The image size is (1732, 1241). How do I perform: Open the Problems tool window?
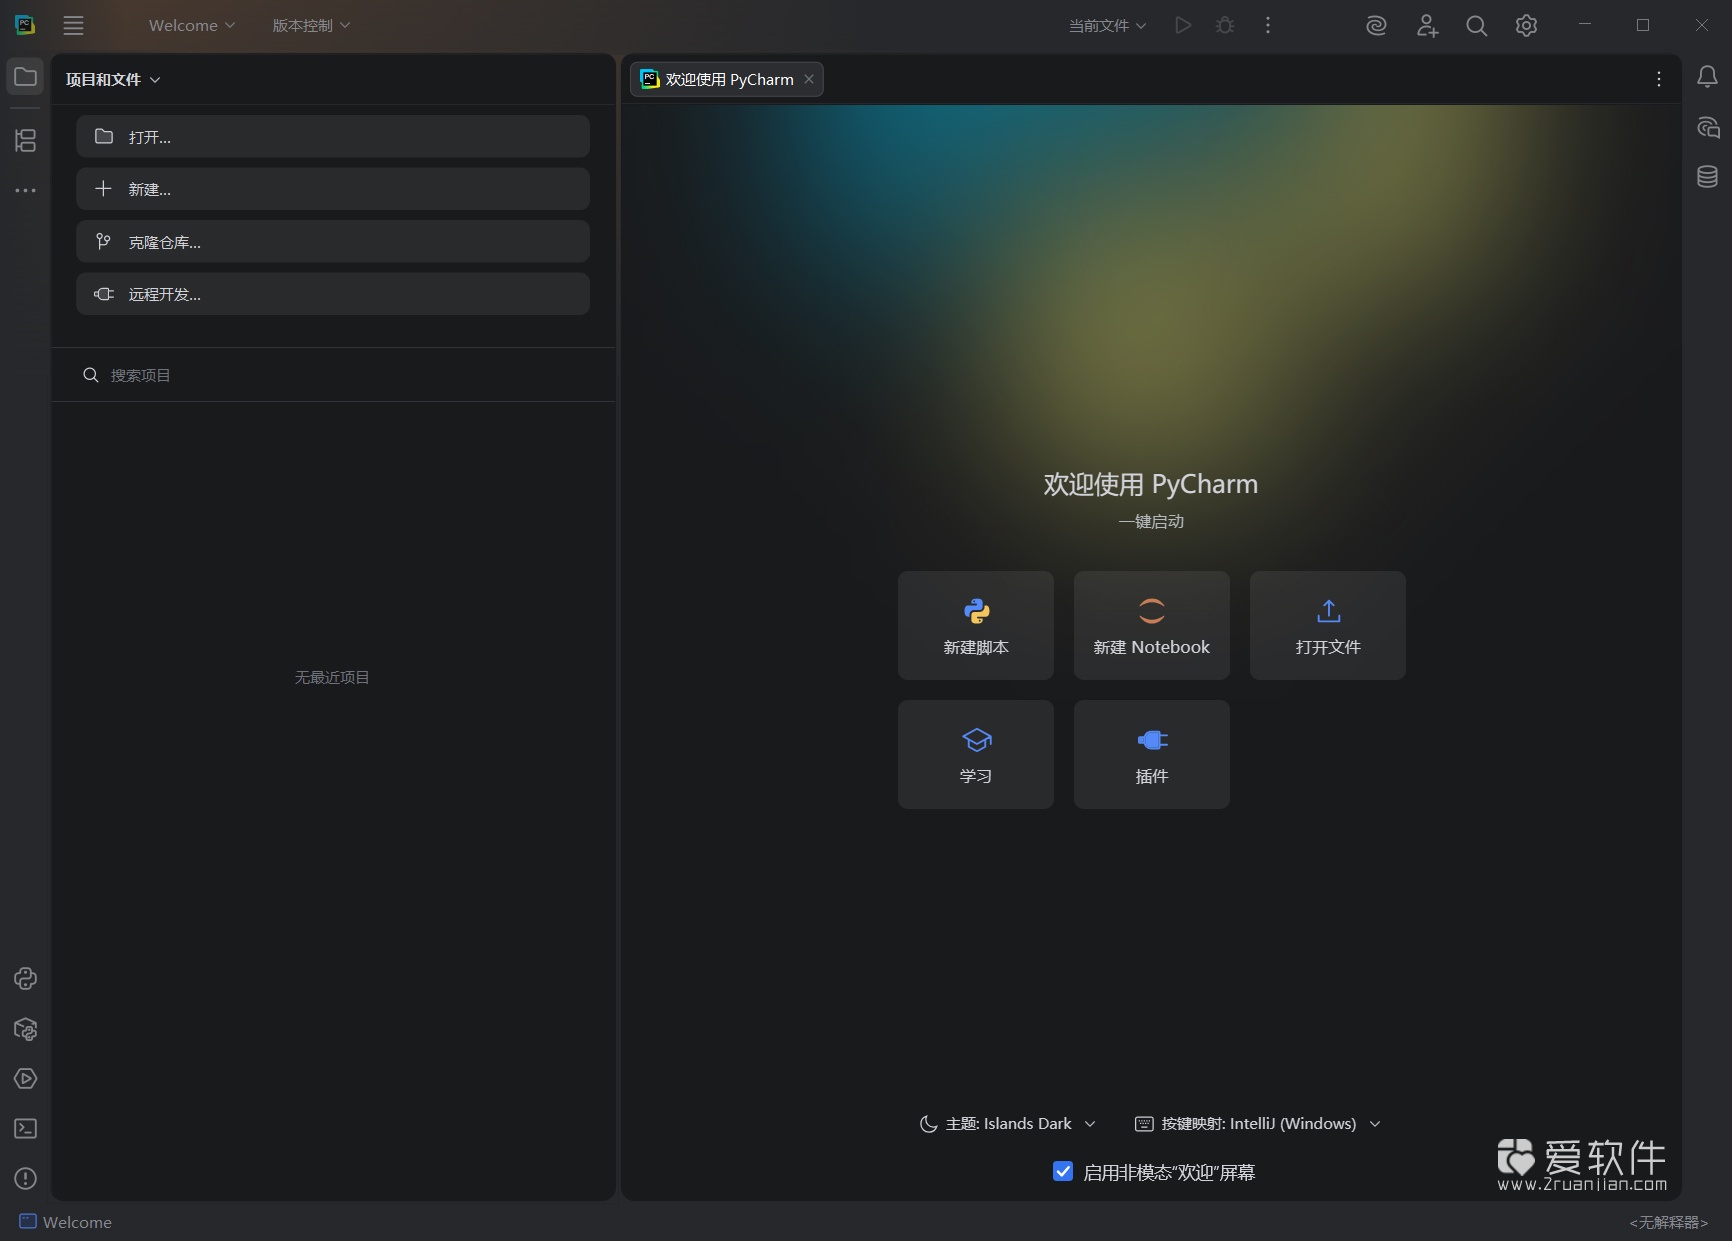coord(25,1179)
